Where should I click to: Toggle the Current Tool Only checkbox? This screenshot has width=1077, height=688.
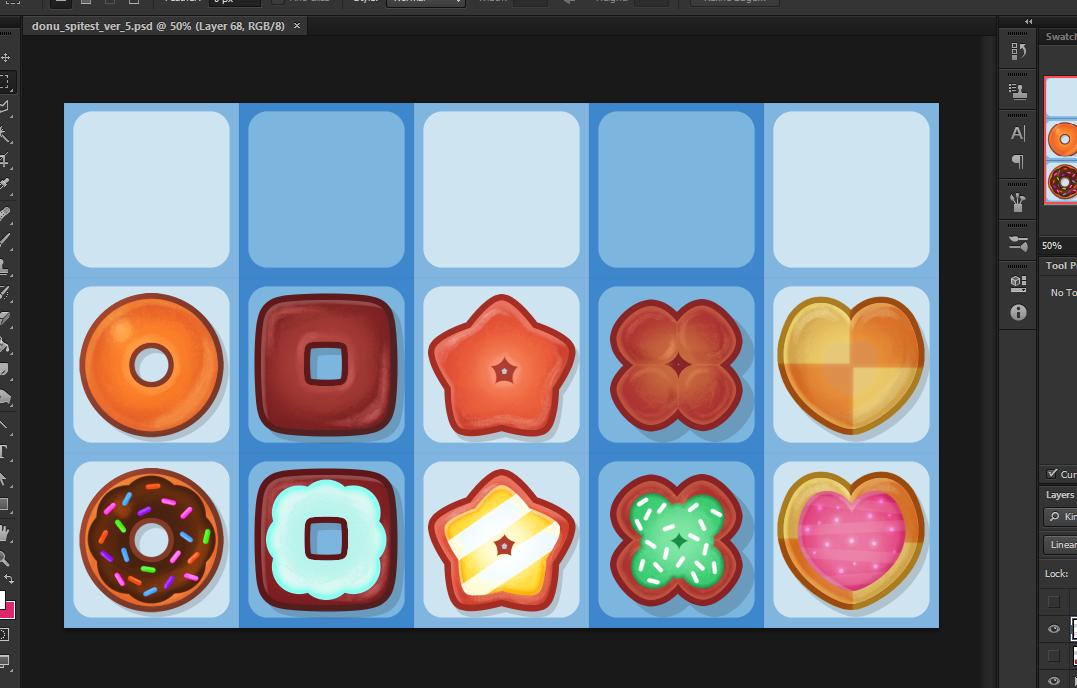point(1052,474)
